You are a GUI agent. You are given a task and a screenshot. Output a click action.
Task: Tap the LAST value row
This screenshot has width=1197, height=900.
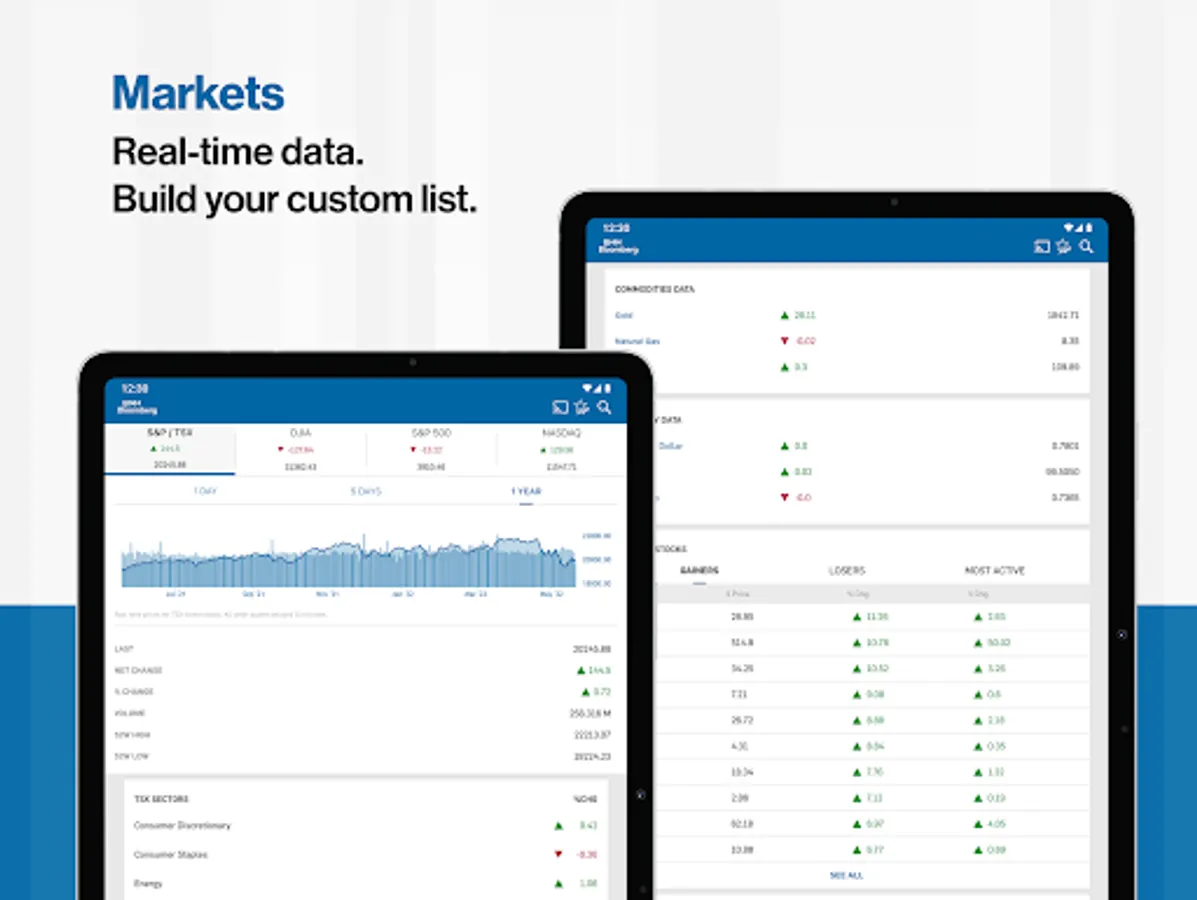363,649
